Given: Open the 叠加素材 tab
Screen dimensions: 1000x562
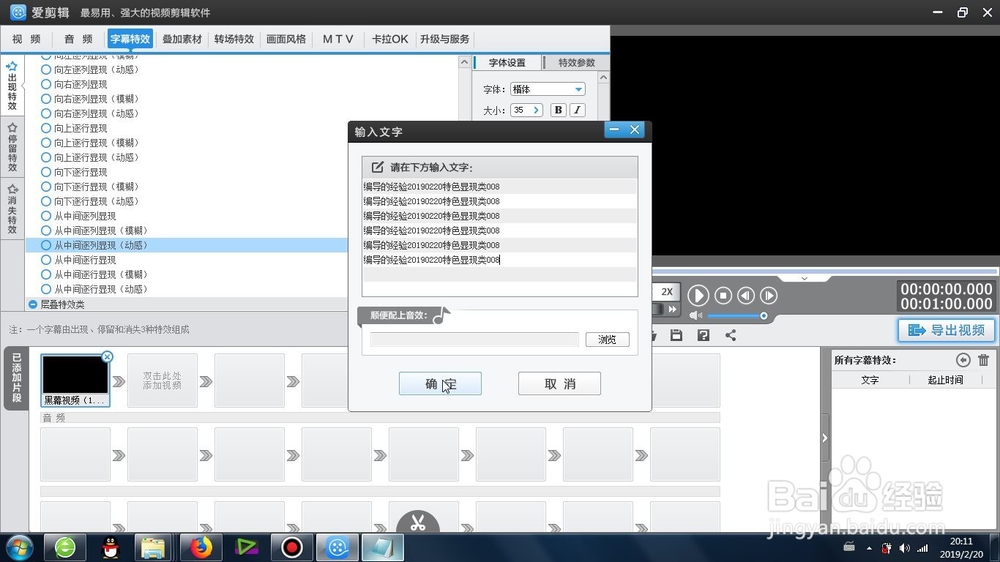Looking at the screenshot, I should click(182, 39).
